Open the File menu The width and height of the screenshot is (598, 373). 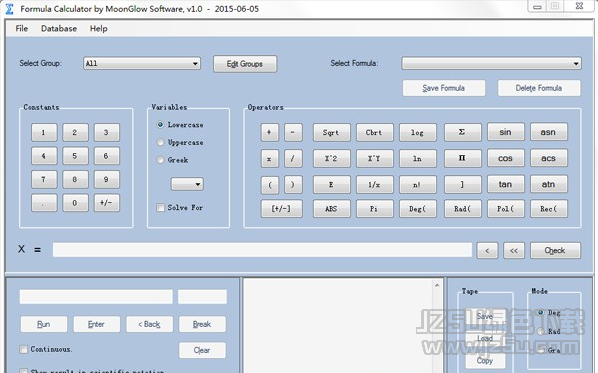click(x=22, y=29)
